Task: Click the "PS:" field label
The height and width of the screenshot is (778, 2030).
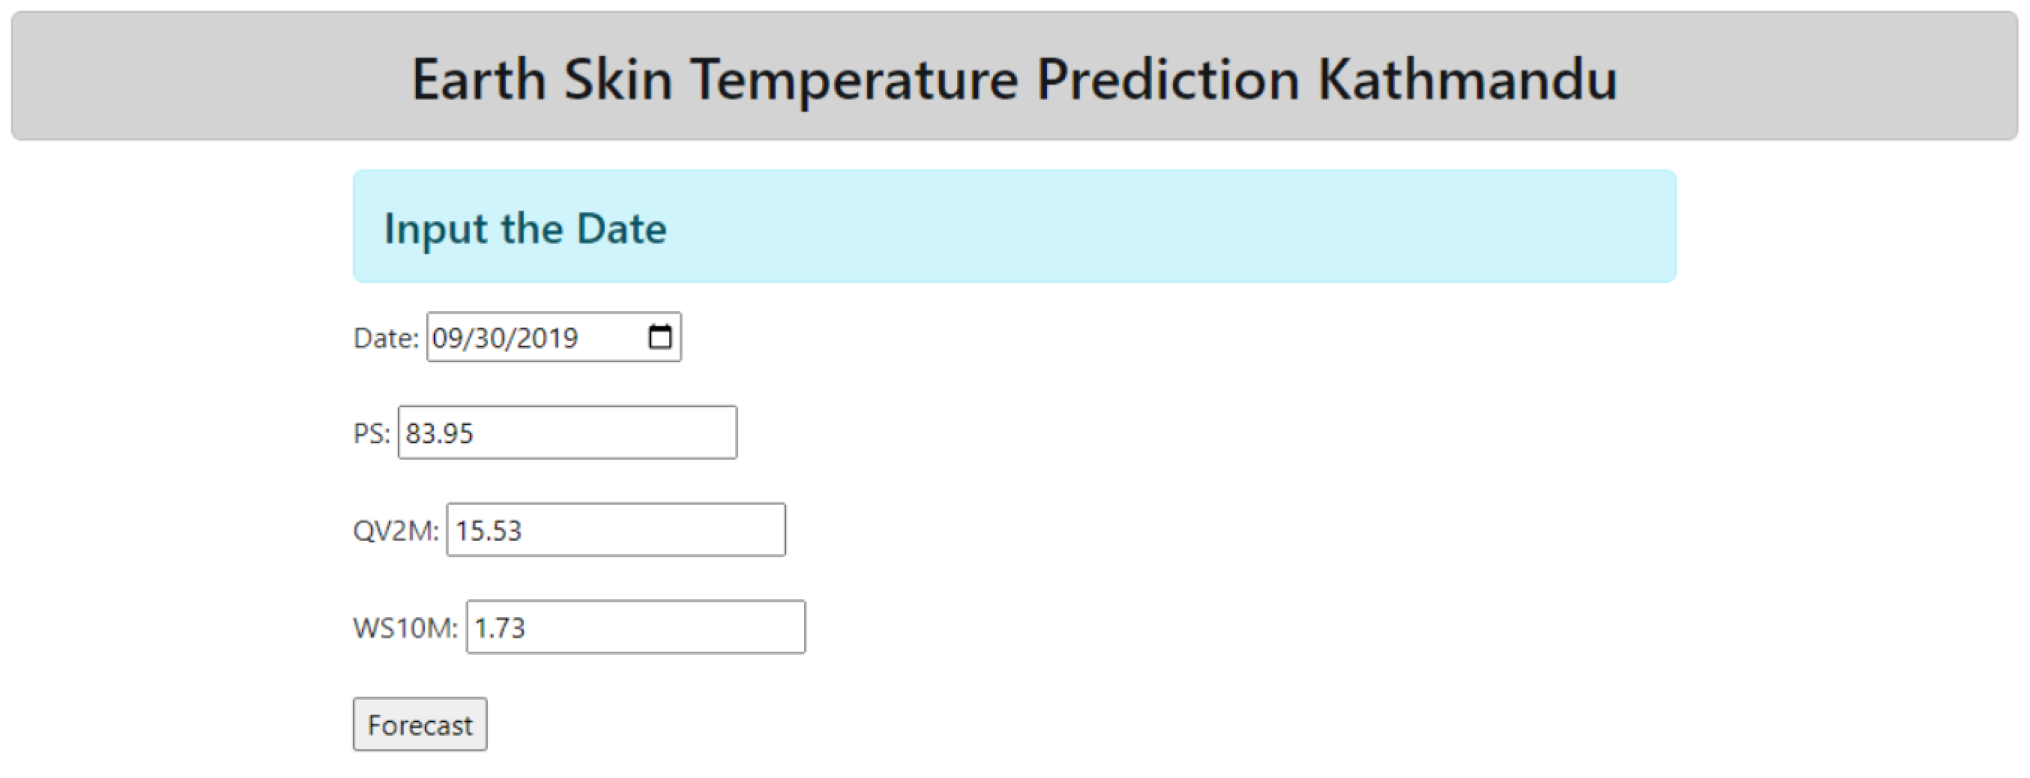Action: click(371, 433)
